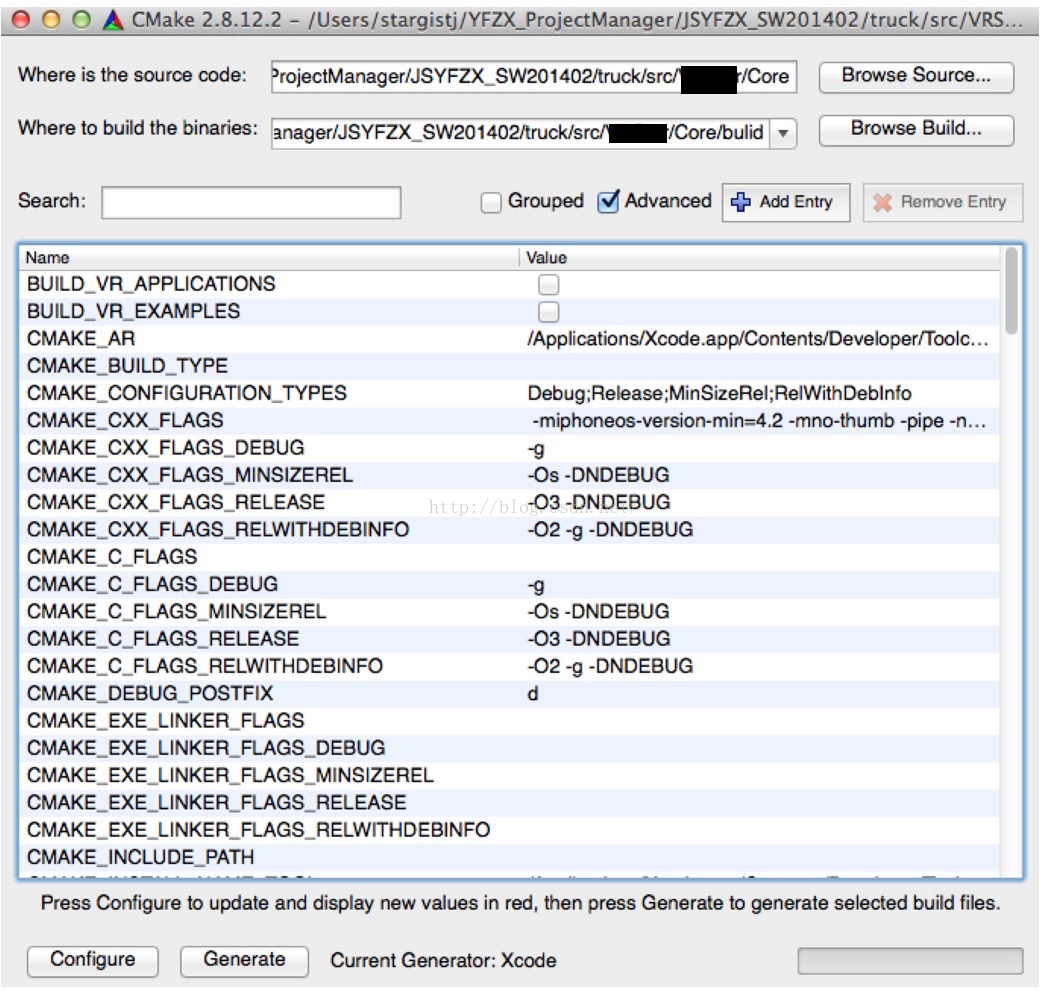1048x992 pixels.
Task: Click the -g value of CMAKE_C_FLAGS_DEBUG
Action: point(536,586)
